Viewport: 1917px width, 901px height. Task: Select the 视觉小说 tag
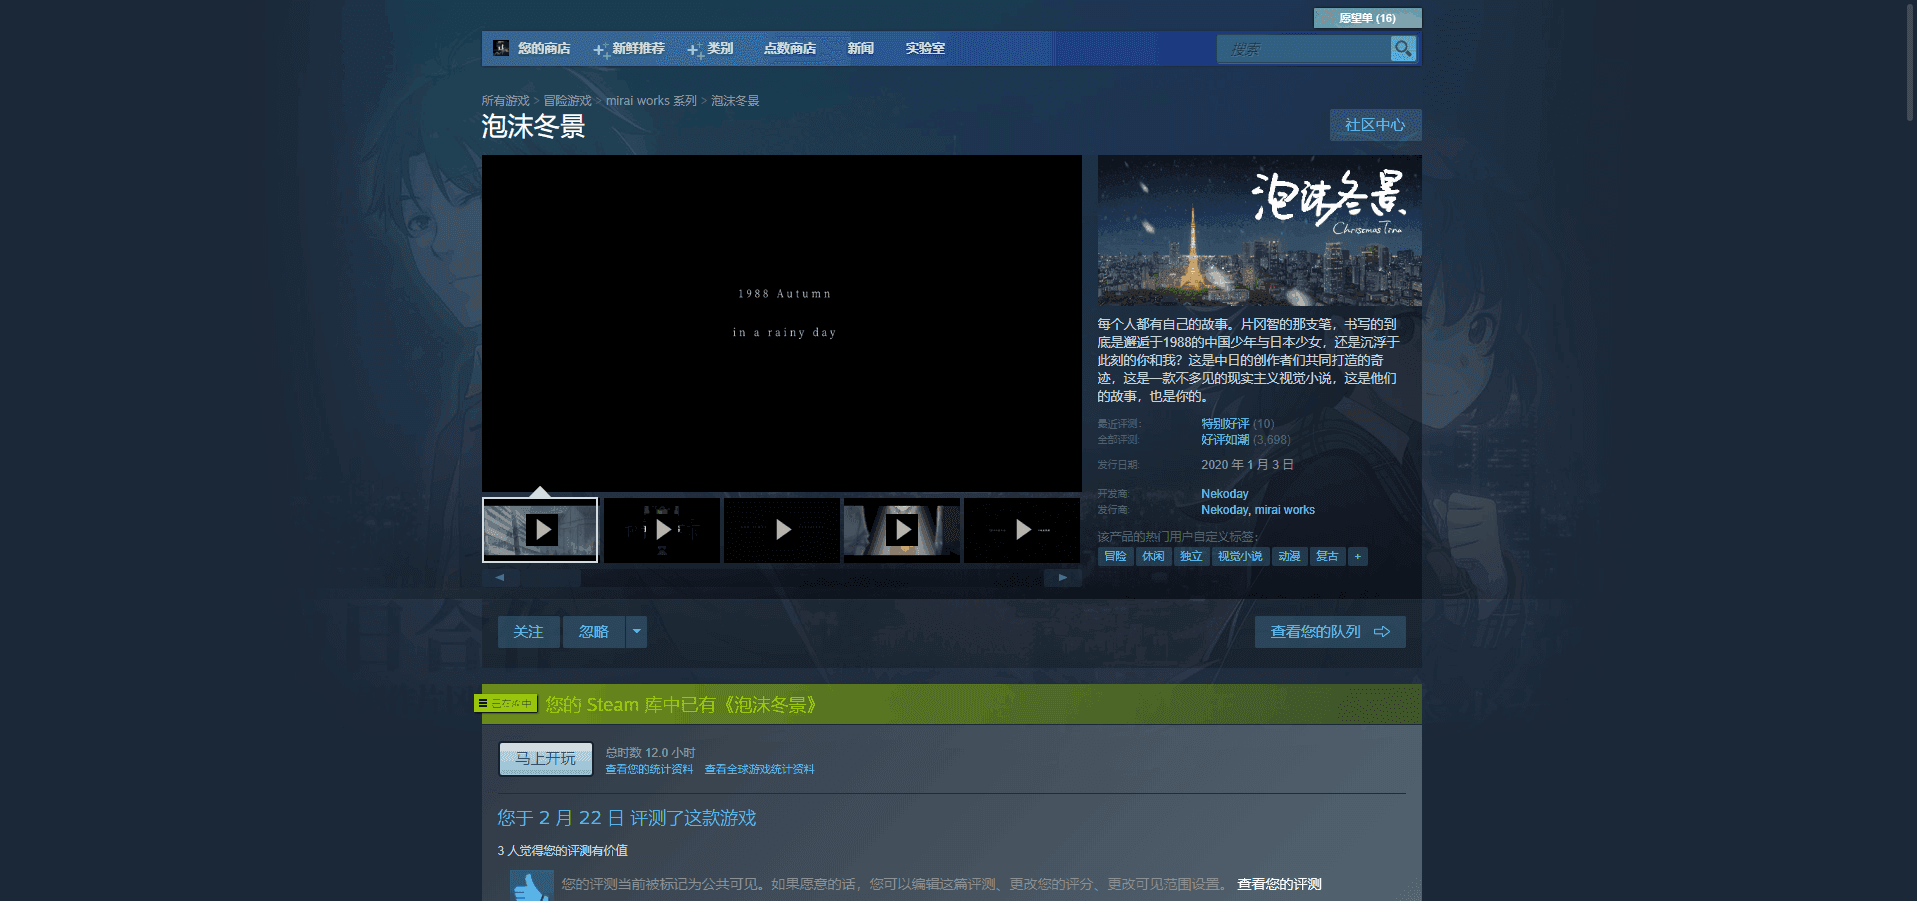1240,556
